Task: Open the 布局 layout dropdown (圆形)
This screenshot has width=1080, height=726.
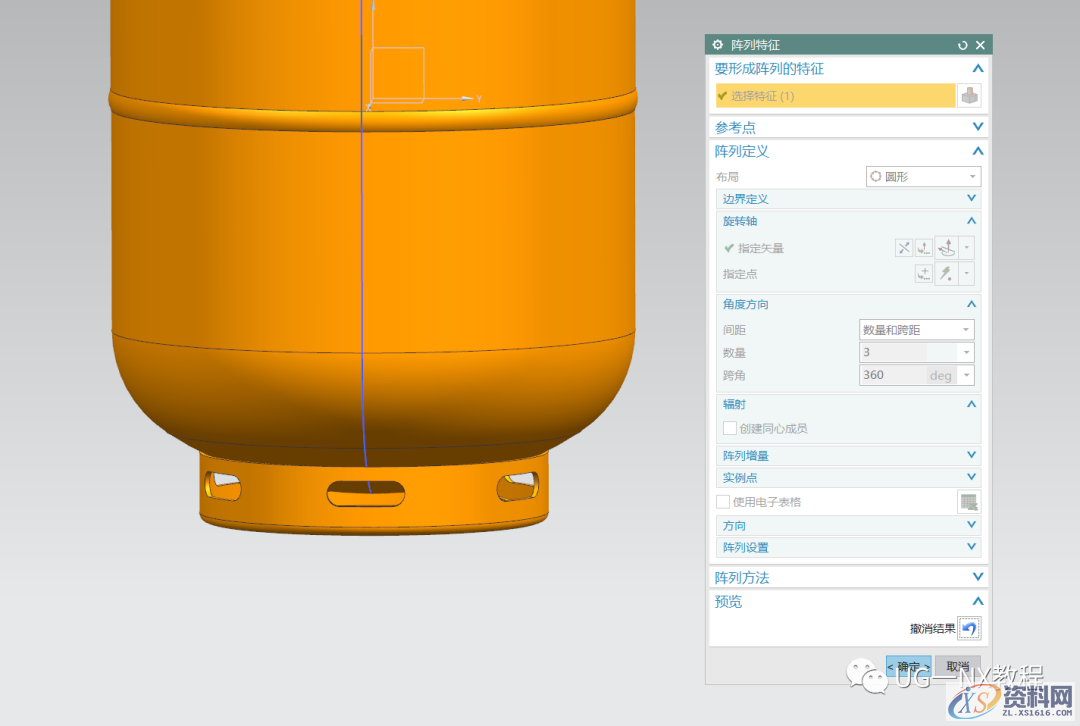Action: pyautogui.click(x=922, y=176)
